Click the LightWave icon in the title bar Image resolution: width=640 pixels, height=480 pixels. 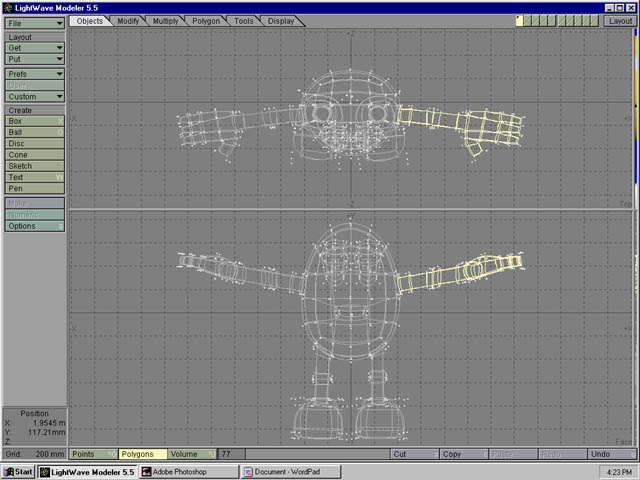tap(8, 8)
